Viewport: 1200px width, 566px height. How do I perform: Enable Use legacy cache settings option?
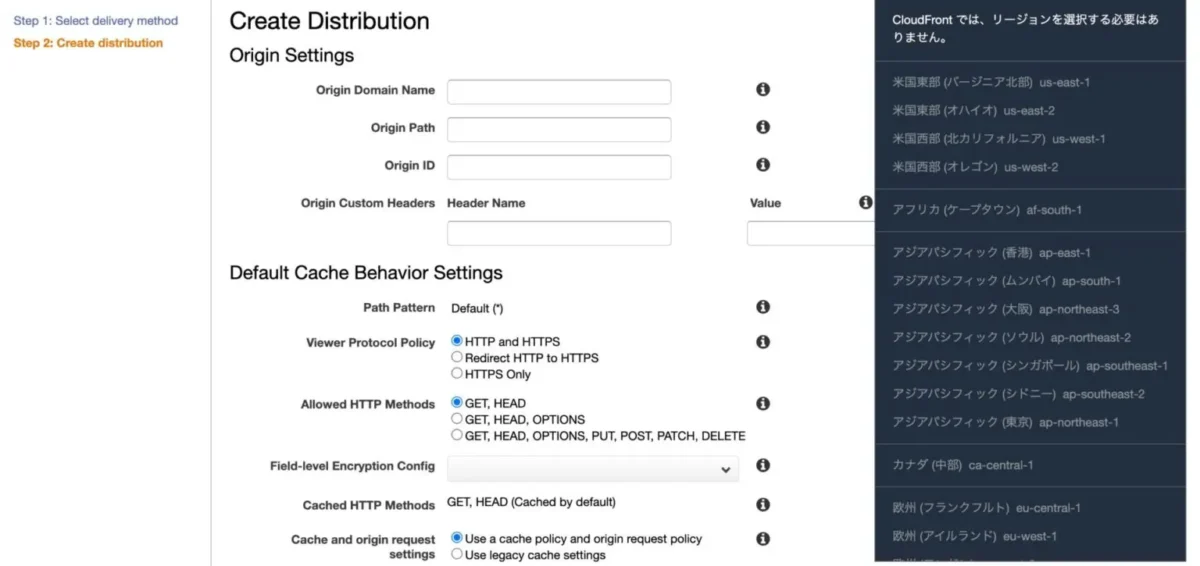click(457, 554)
